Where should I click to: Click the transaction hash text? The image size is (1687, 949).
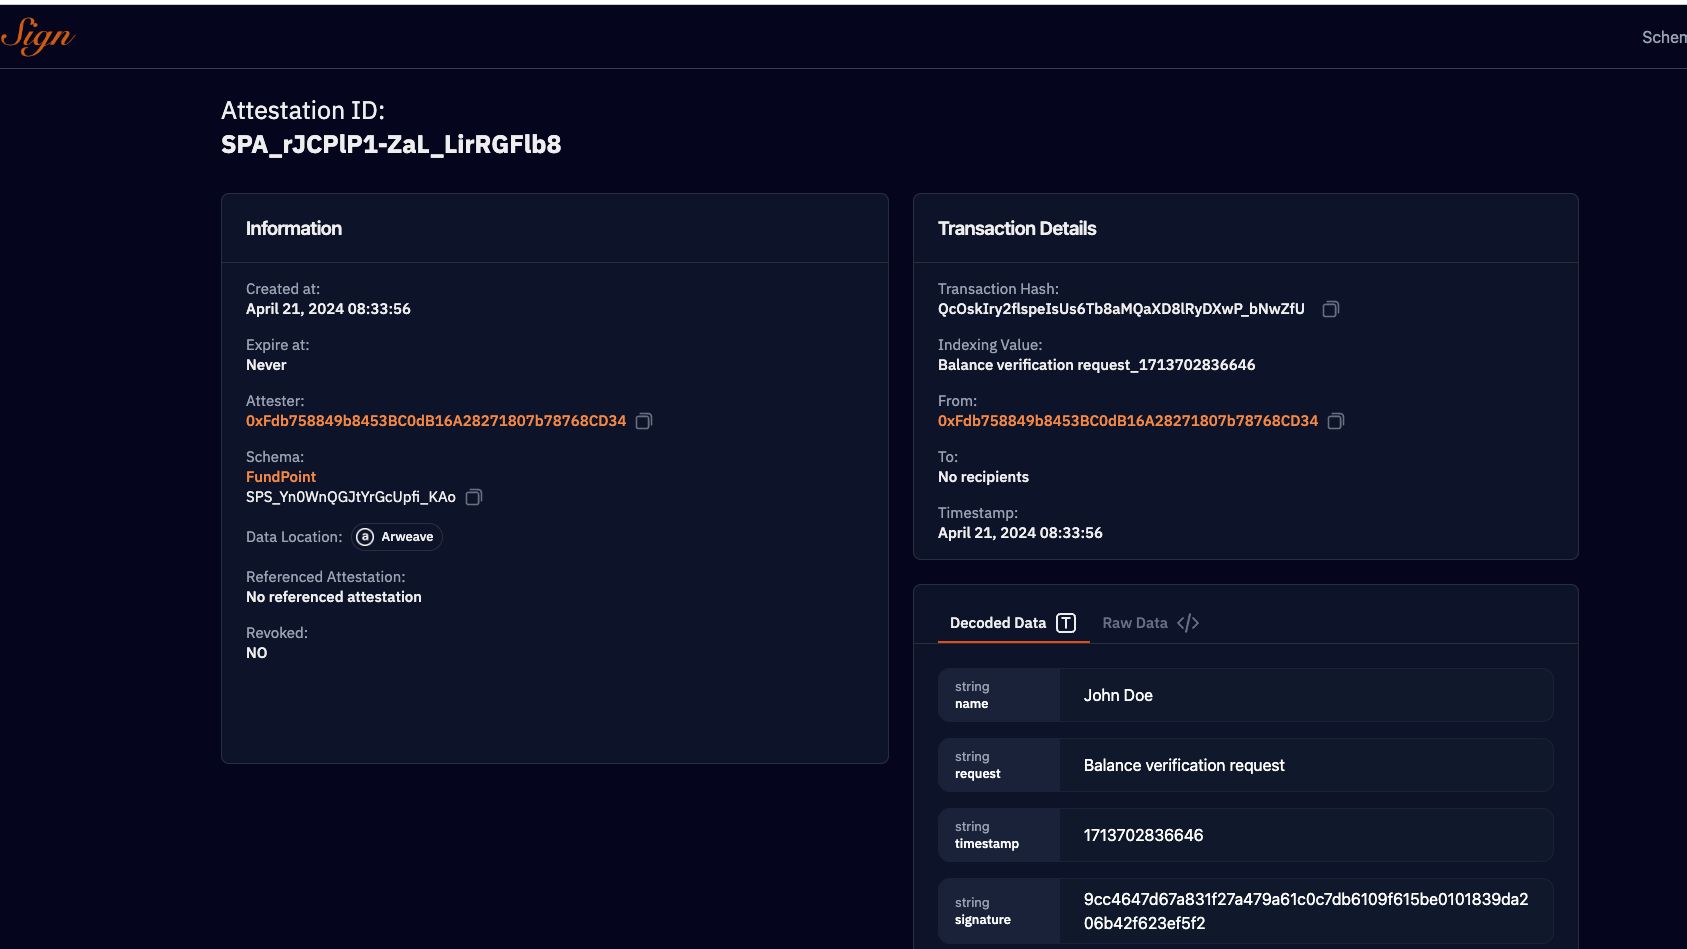tap(1121, 309)
